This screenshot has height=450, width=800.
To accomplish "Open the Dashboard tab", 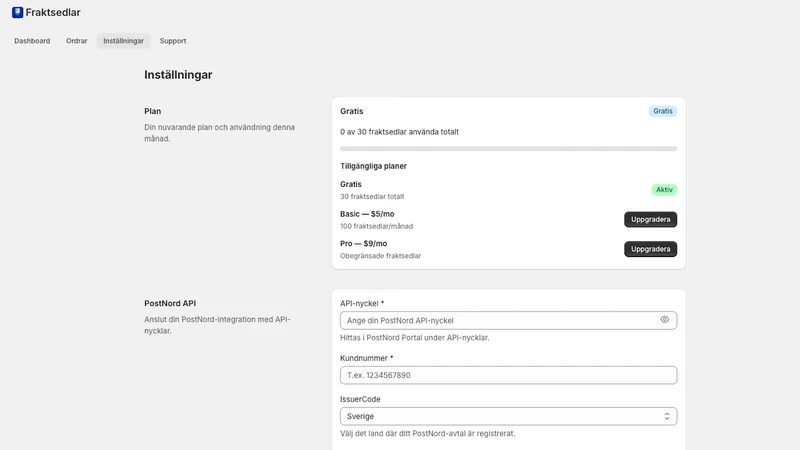I will point(32,41).
